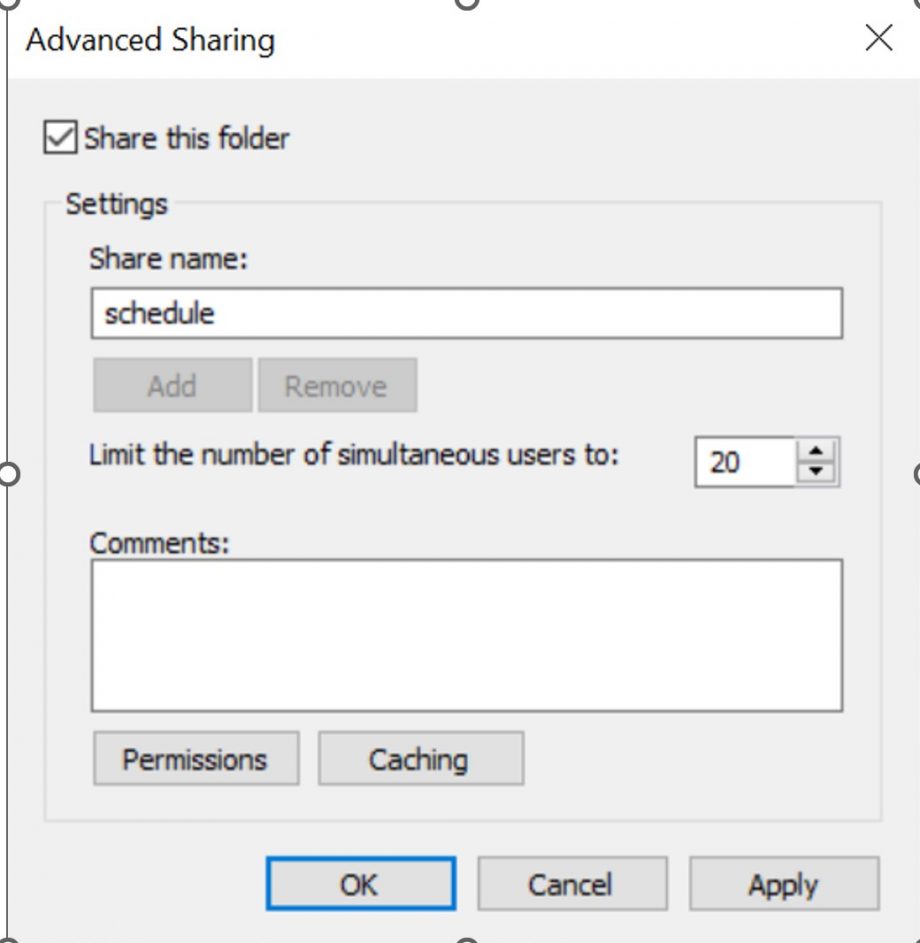Click the Remove button
The height and width of the screenshot is (943, 920).
coord(337,385)
